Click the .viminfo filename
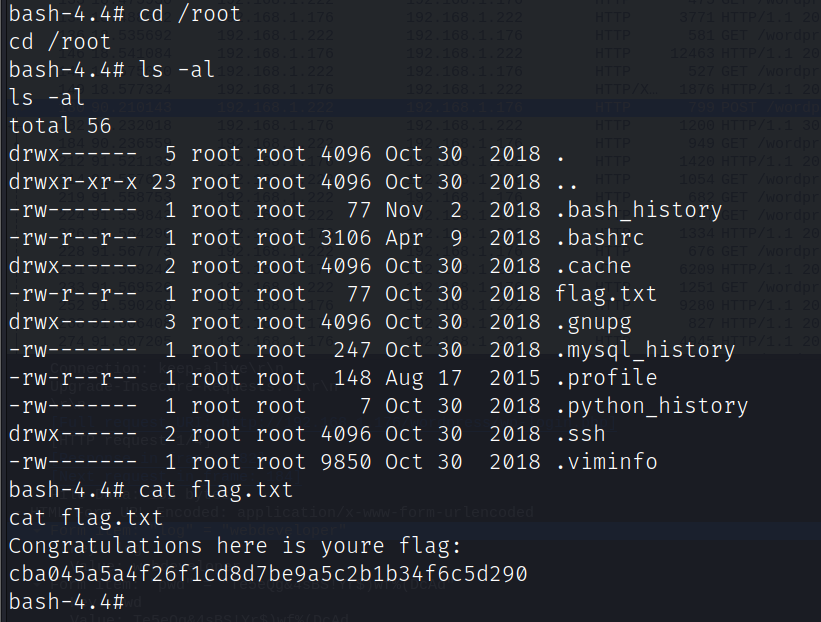Screen dimensions: 821x622 tap(606, 462)
